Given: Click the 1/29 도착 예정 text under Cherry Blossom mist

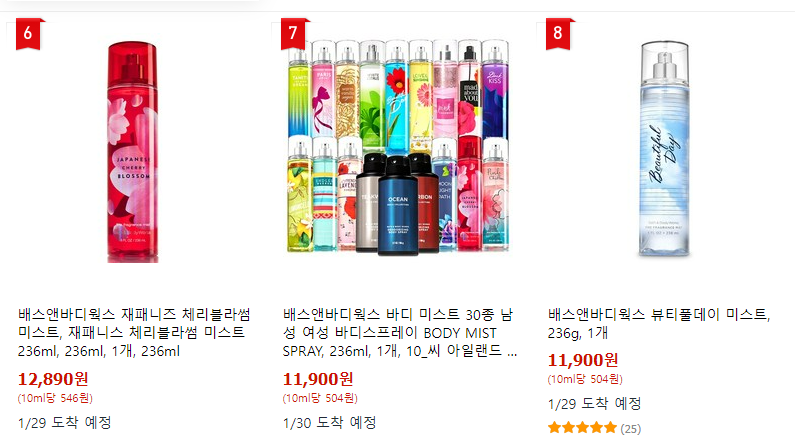Looking at the screenshot, I should coord(64,423).
